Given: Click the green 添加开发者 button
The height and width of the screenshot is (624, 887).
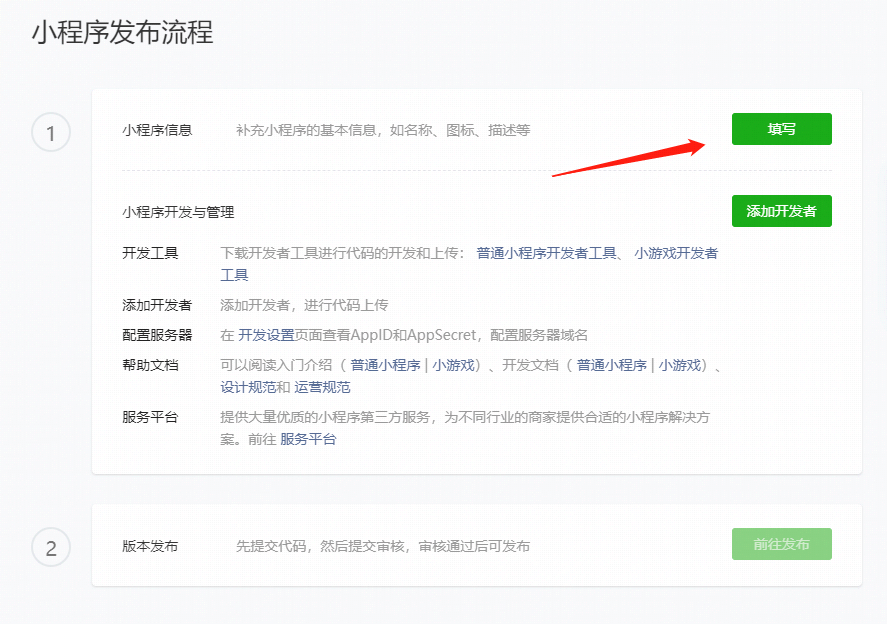Looking at the screenshot, I should 781,211.
